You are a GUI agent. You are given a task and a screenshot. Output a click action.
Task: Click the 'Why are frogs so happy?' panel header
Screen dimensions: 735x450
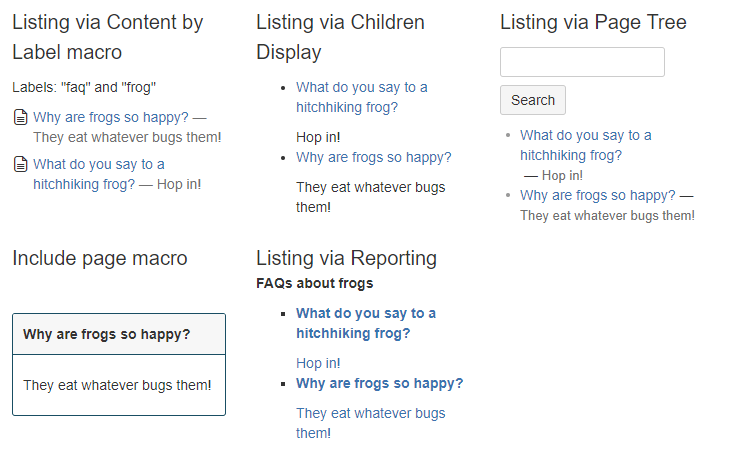(x=119, y=334)
